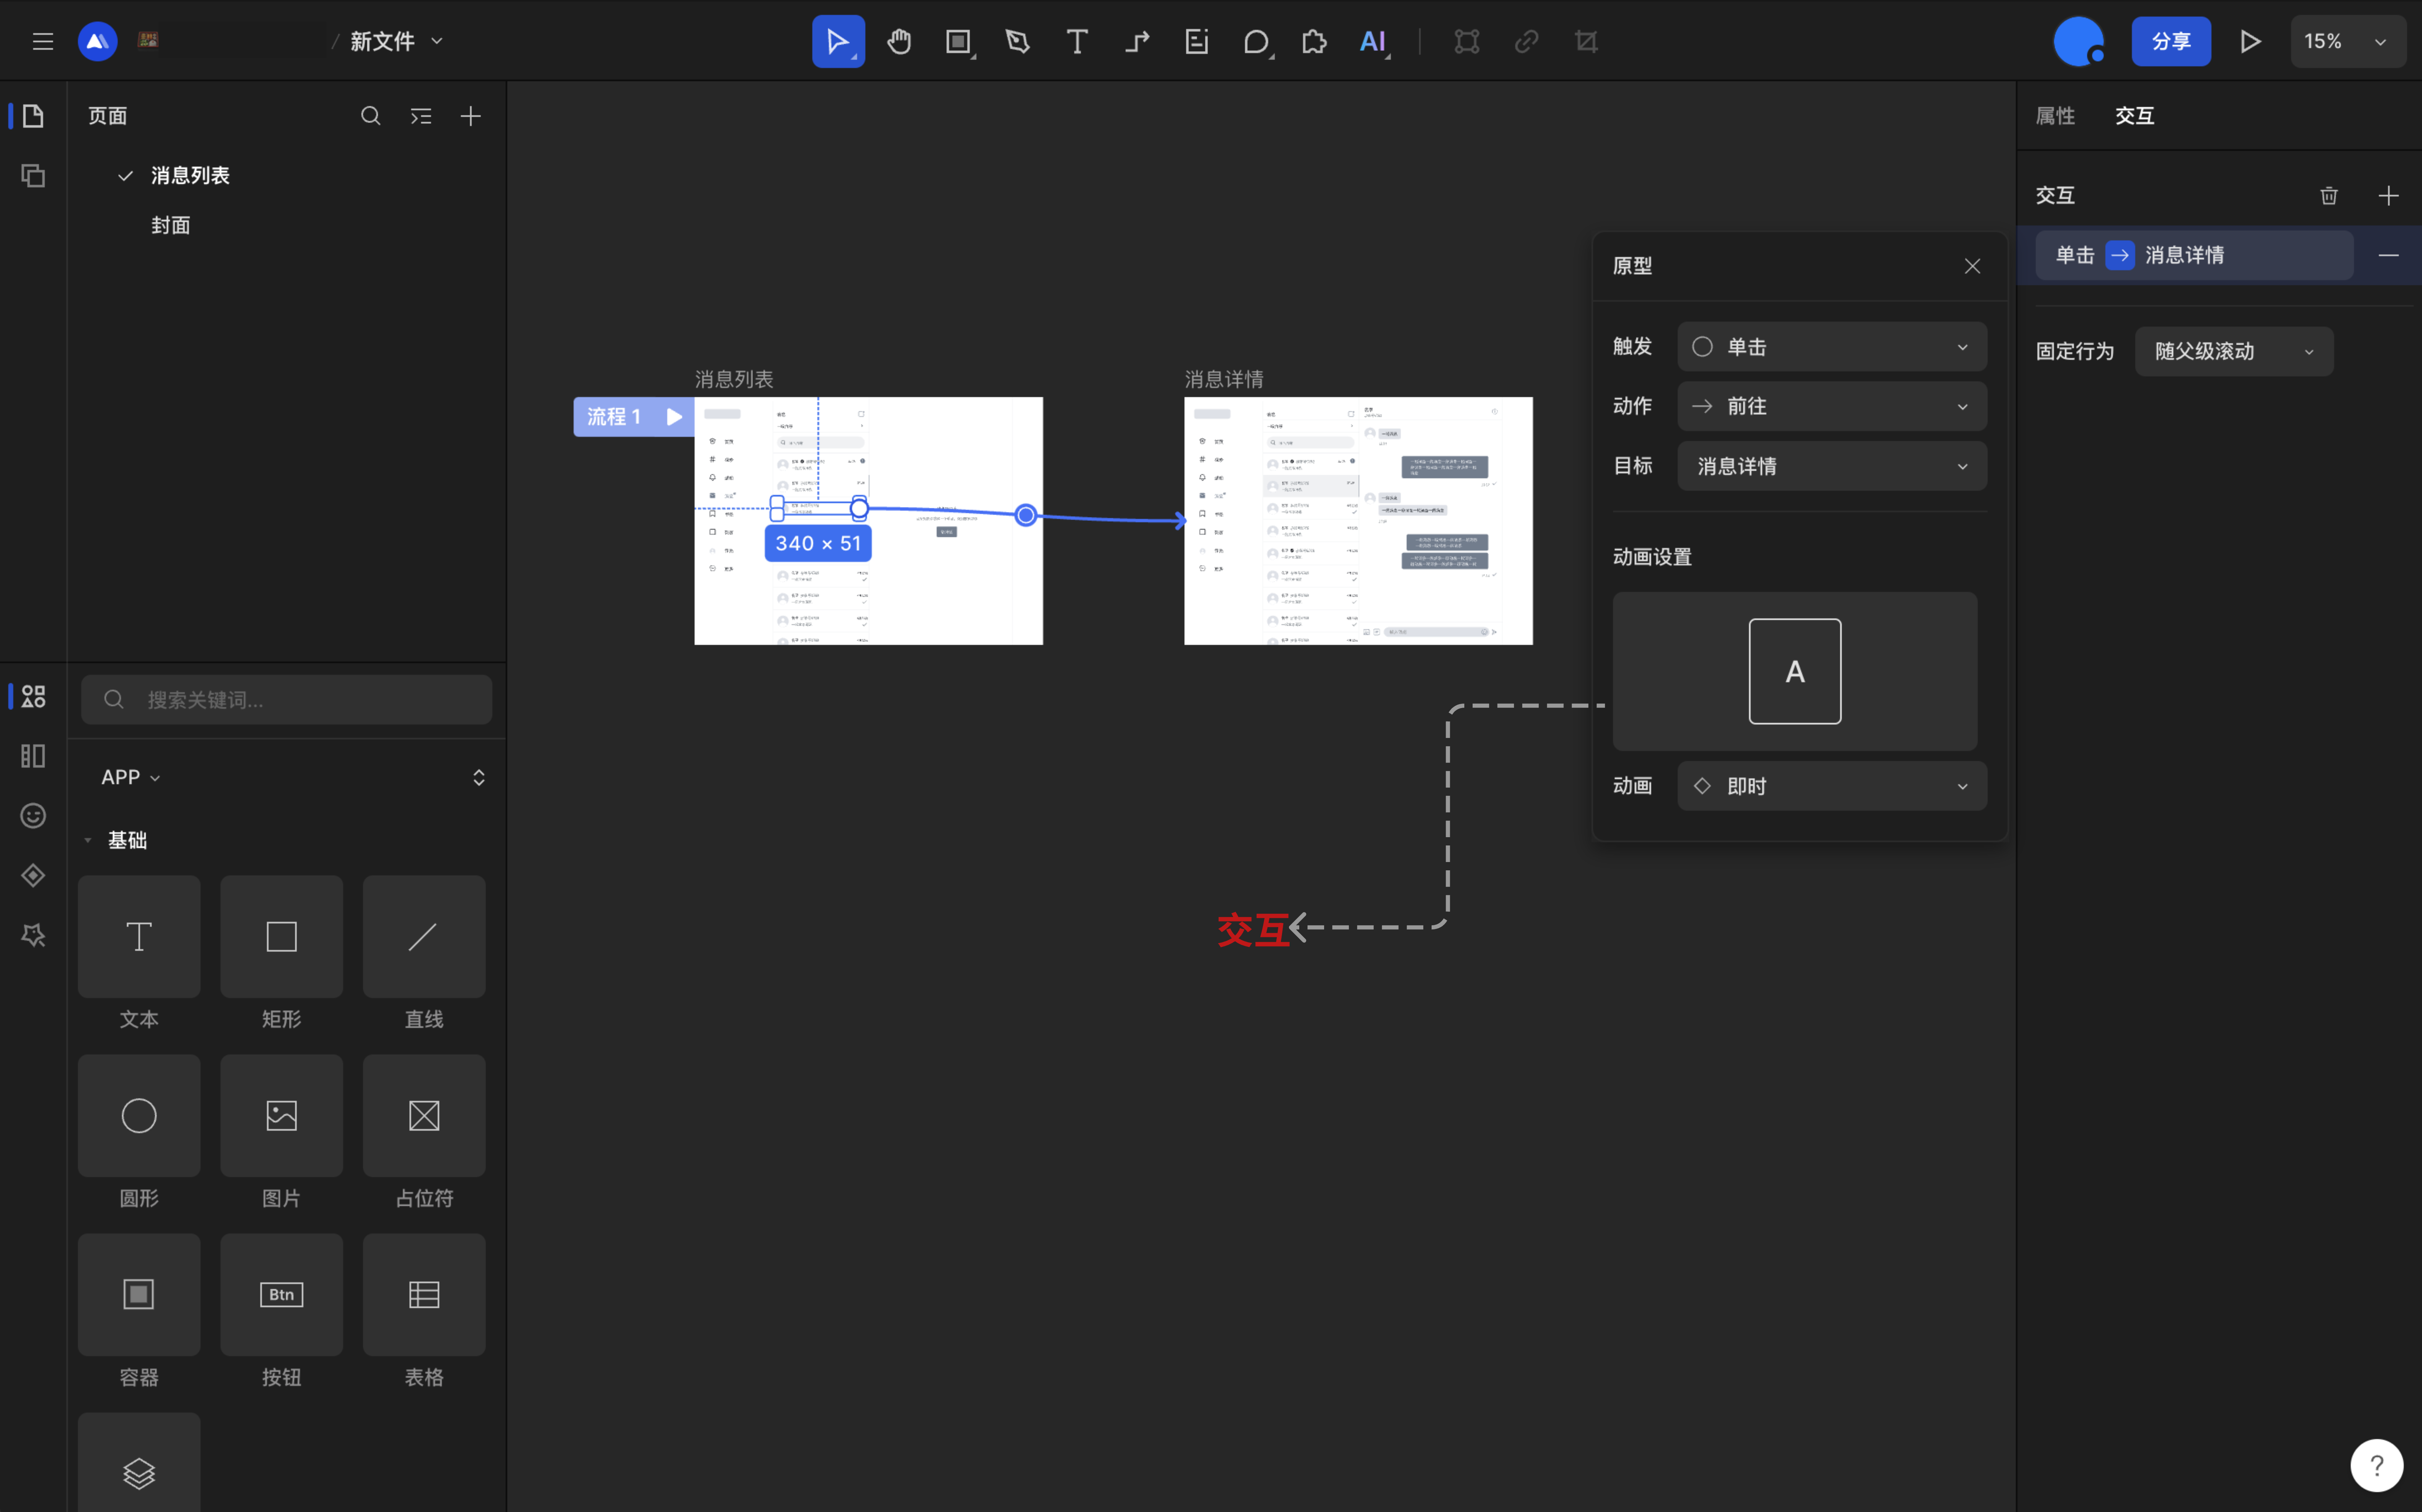Delete interaction with trash icon

pos(2329,196)
